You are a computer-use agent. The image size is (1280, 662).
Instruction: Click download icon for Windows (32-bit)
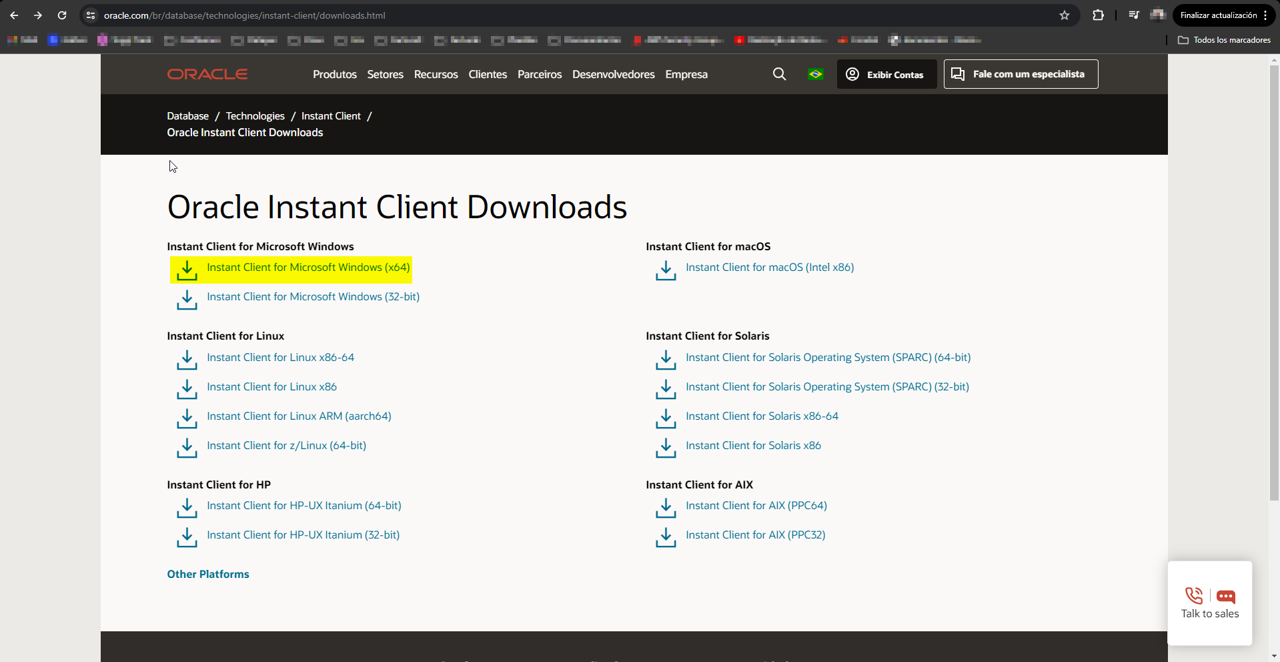point(187,299)
